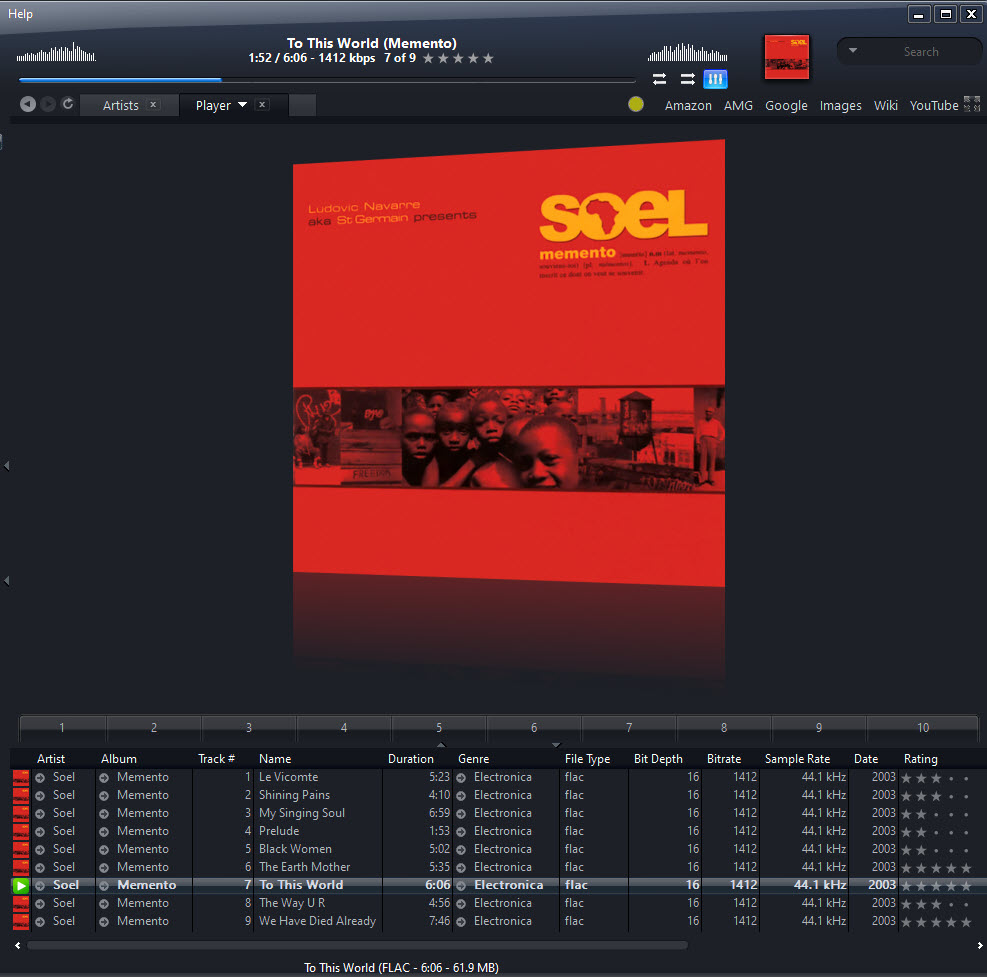
Task: Click the back navigation arrow
Action: click(x=27, y=104)
